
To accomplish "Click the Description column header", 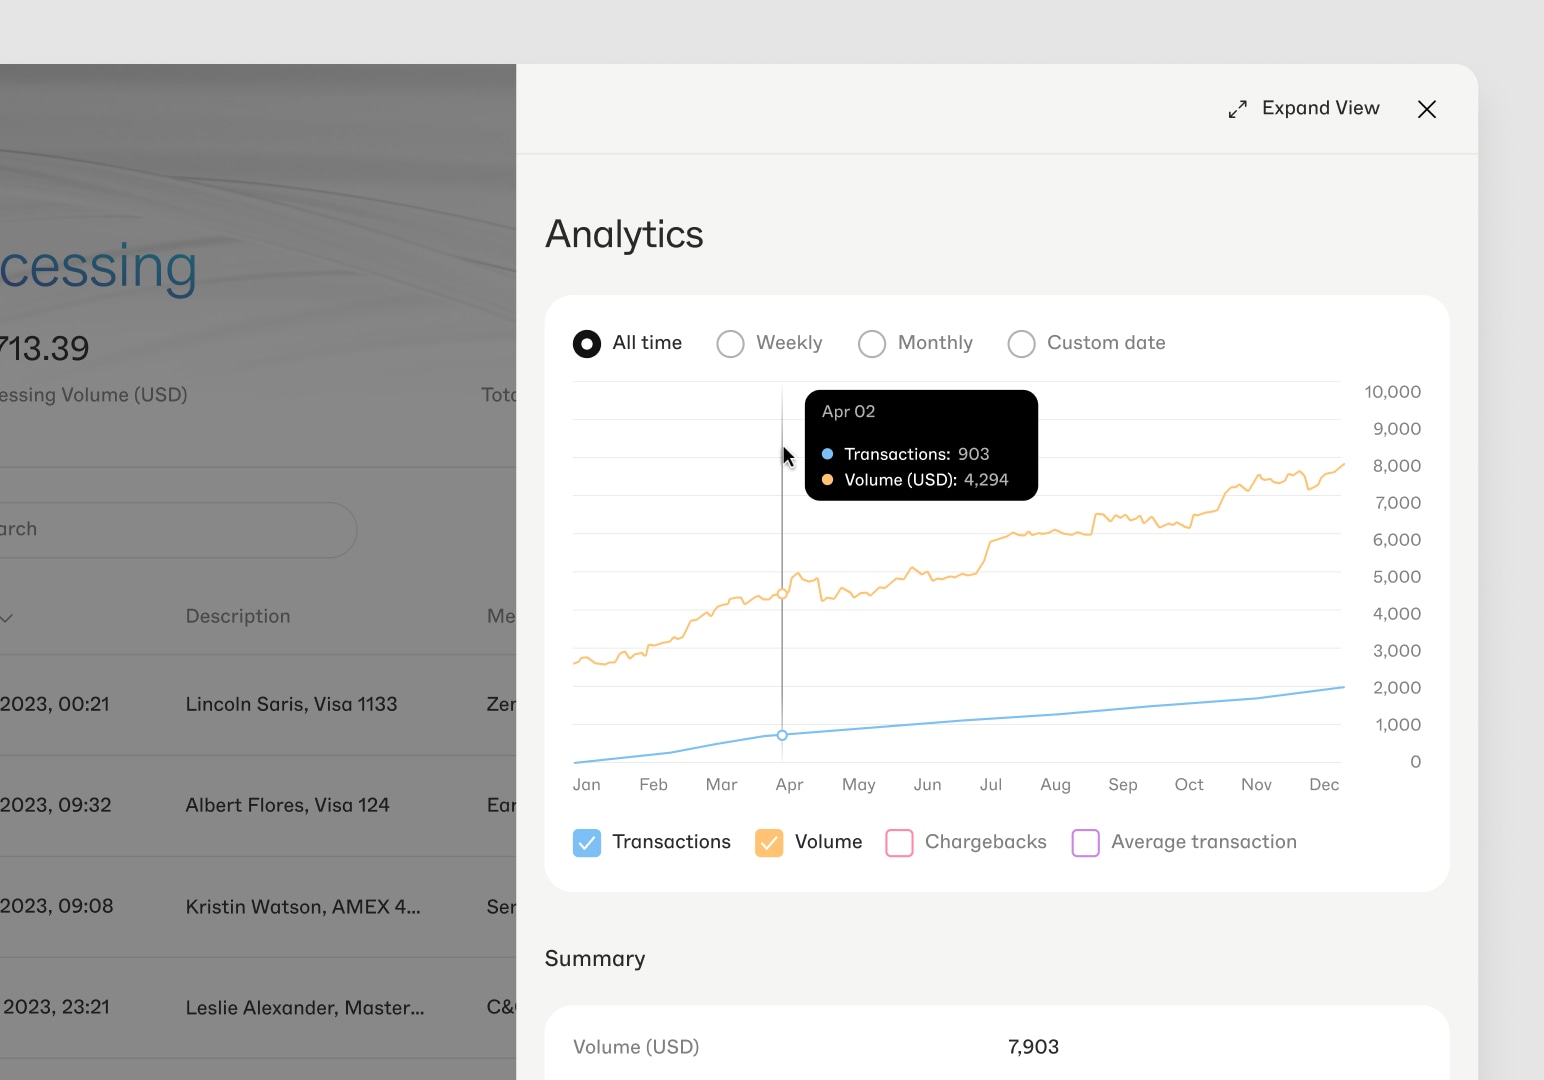I will 238,617.
